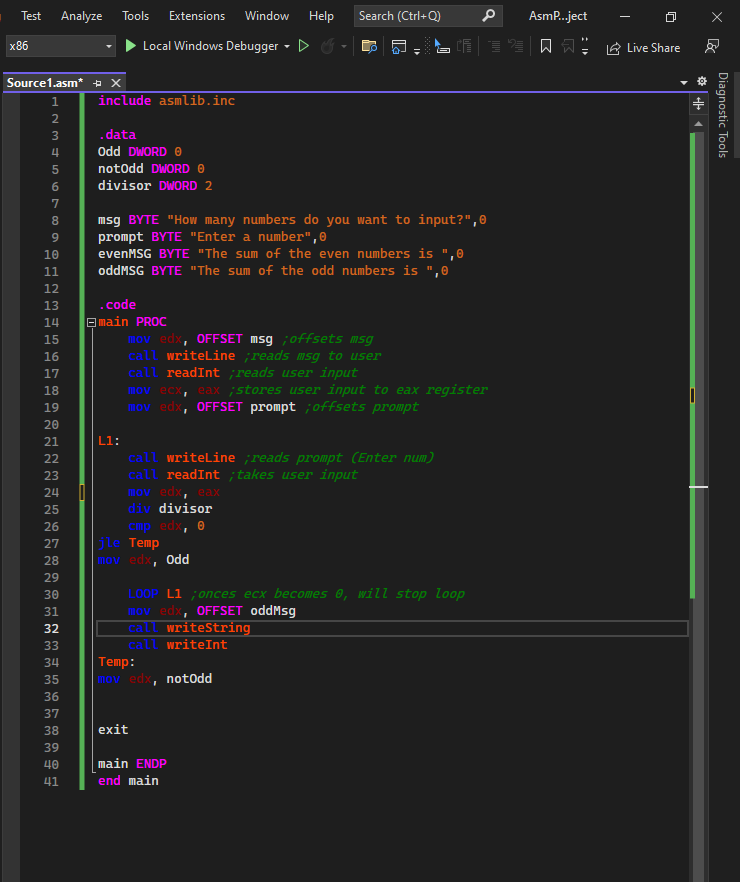740x882 pixels.
Task: Open the Send Feedback icon
Action: (x=712, y=46)
